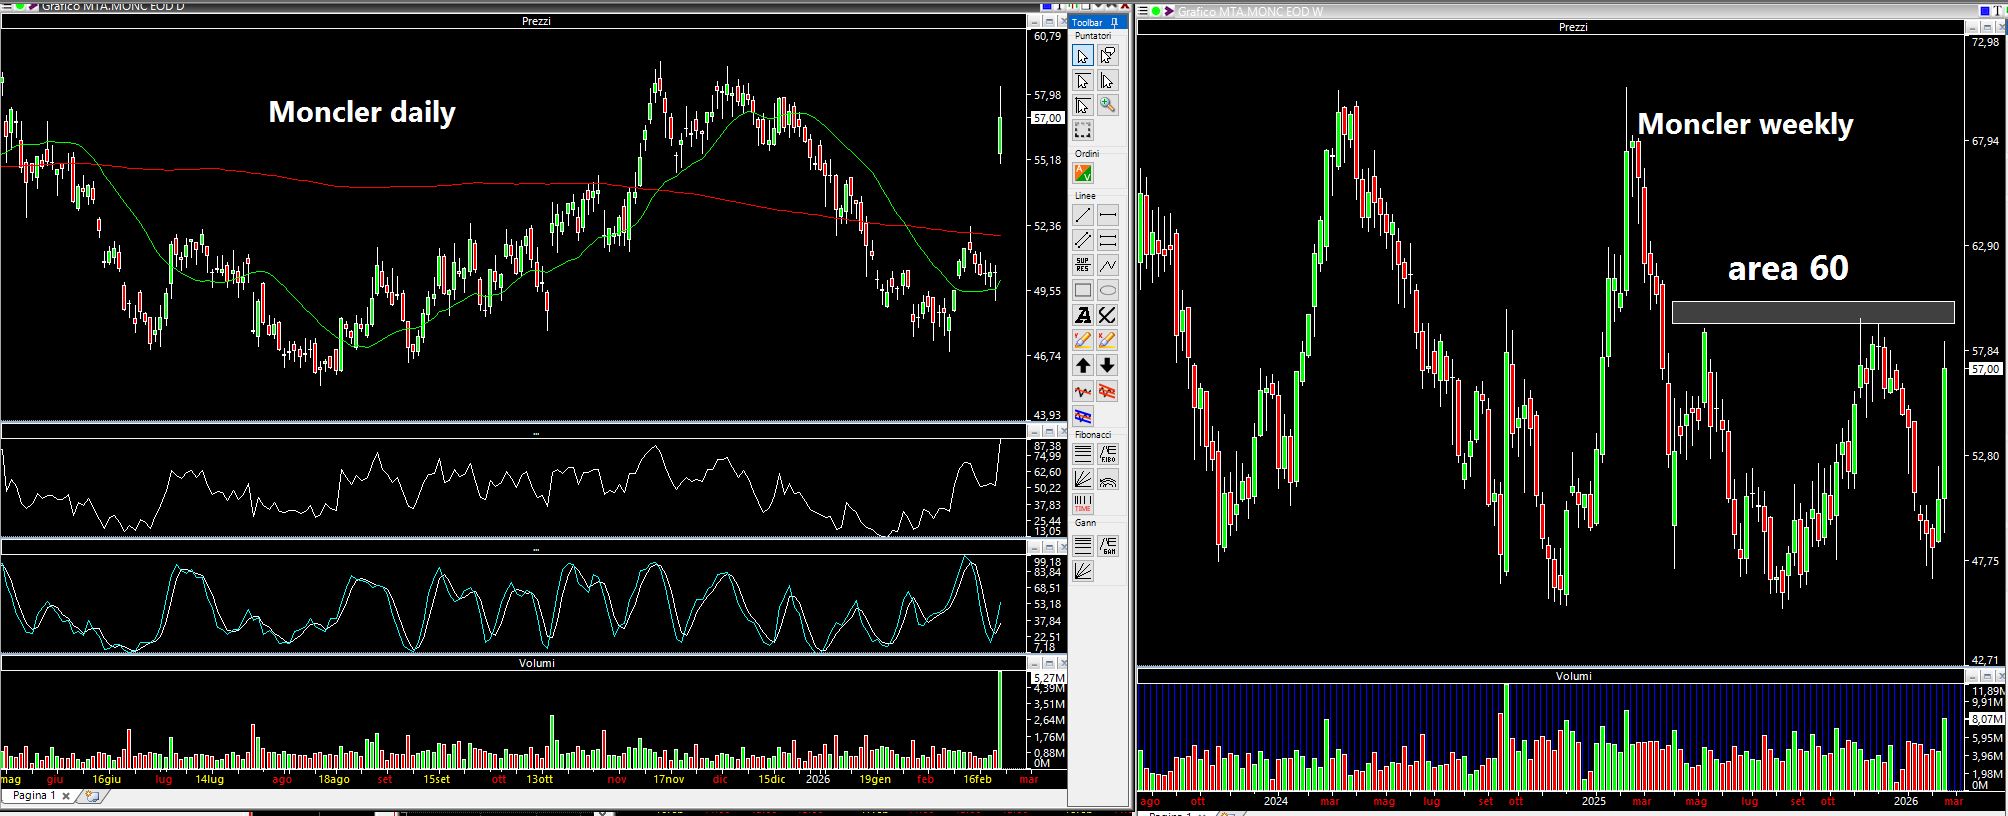The width and height of the screenshot is (2008, 816).
Task: Insert an up arrow marker
Action: coord(1083,365)
